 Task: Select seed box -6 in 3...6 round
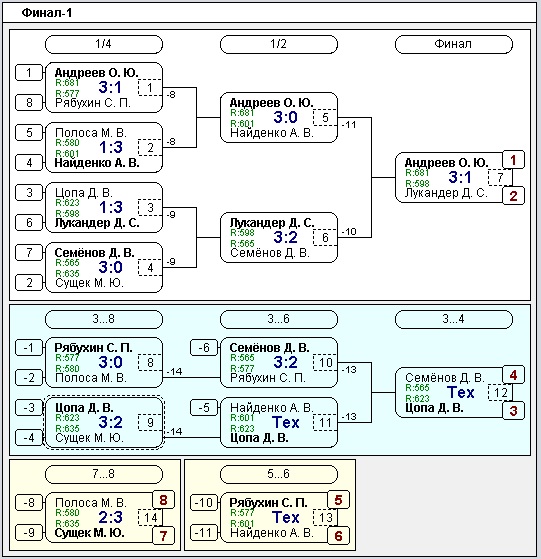(204, 348)
